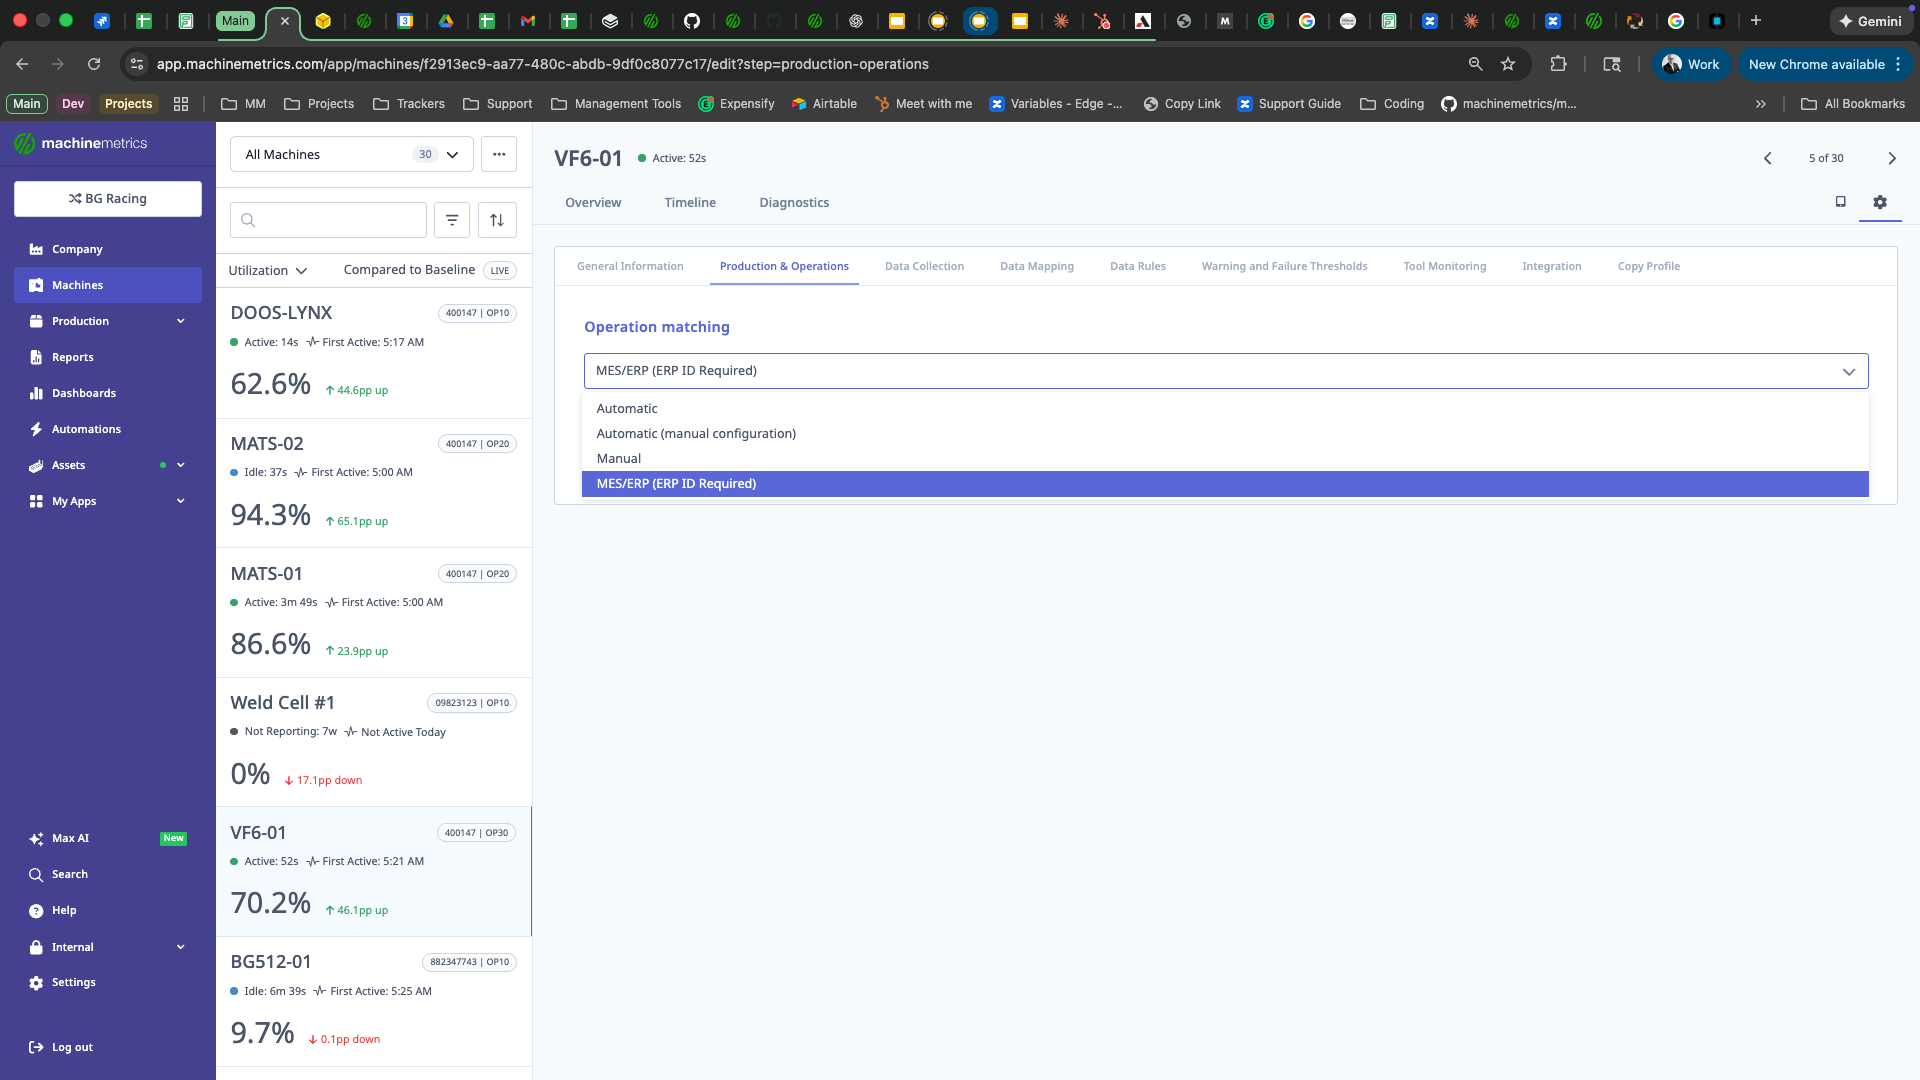The width and height of the screenshot is (1920, 1080).
Task: Click the machine search field
Action: click(x=328, y=219)
